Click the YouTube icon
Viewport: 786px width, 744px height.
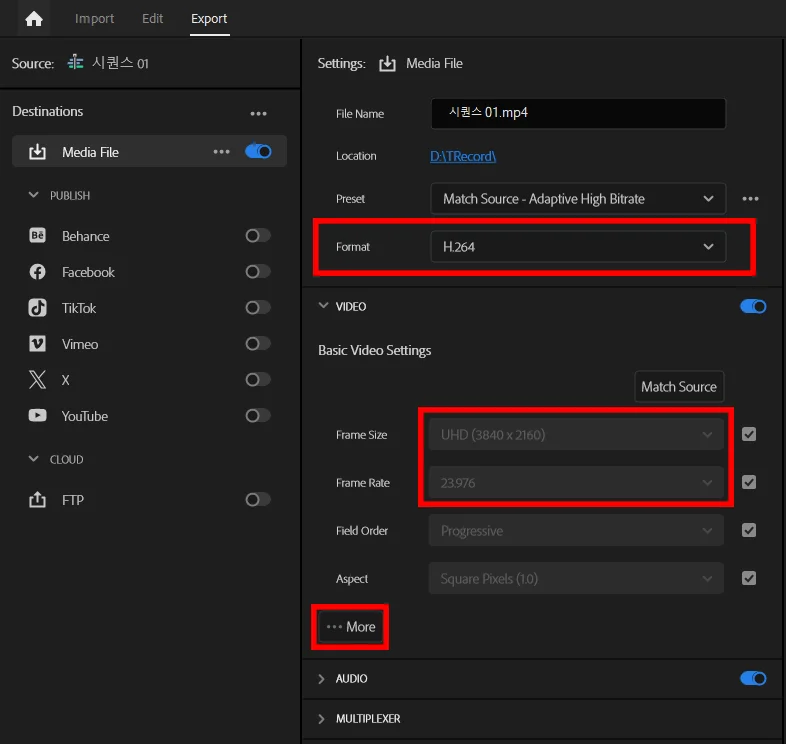coord(38,415)
